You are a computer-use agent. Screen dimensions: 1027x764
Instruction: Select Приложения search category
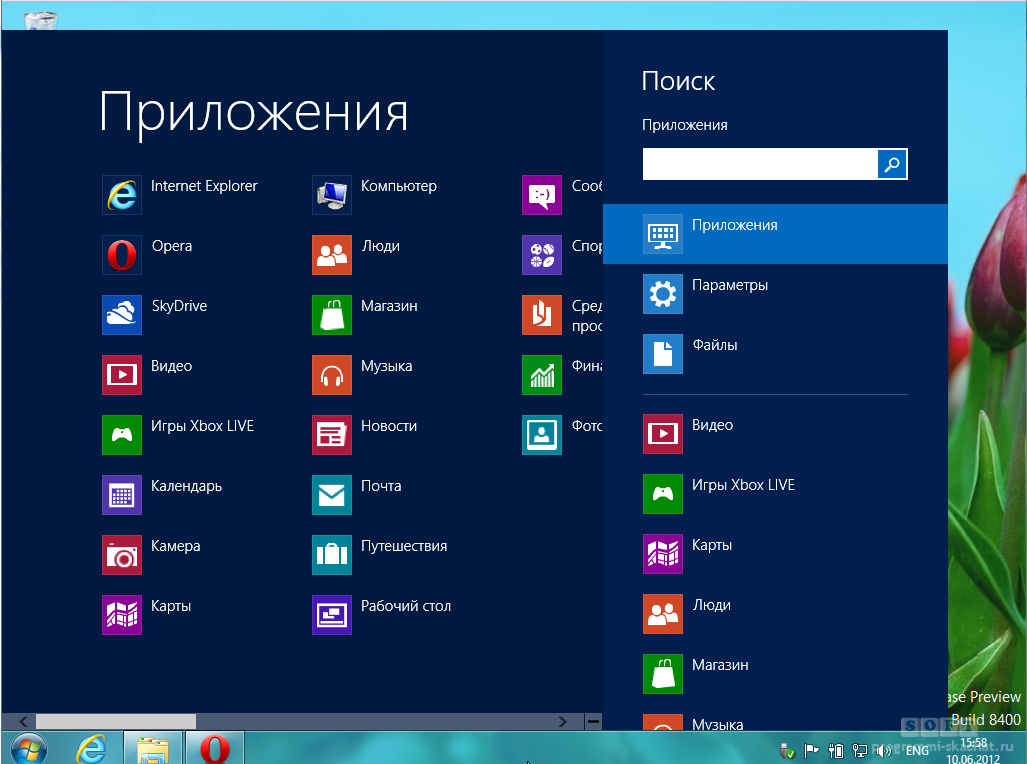click(x=775, y=234)
